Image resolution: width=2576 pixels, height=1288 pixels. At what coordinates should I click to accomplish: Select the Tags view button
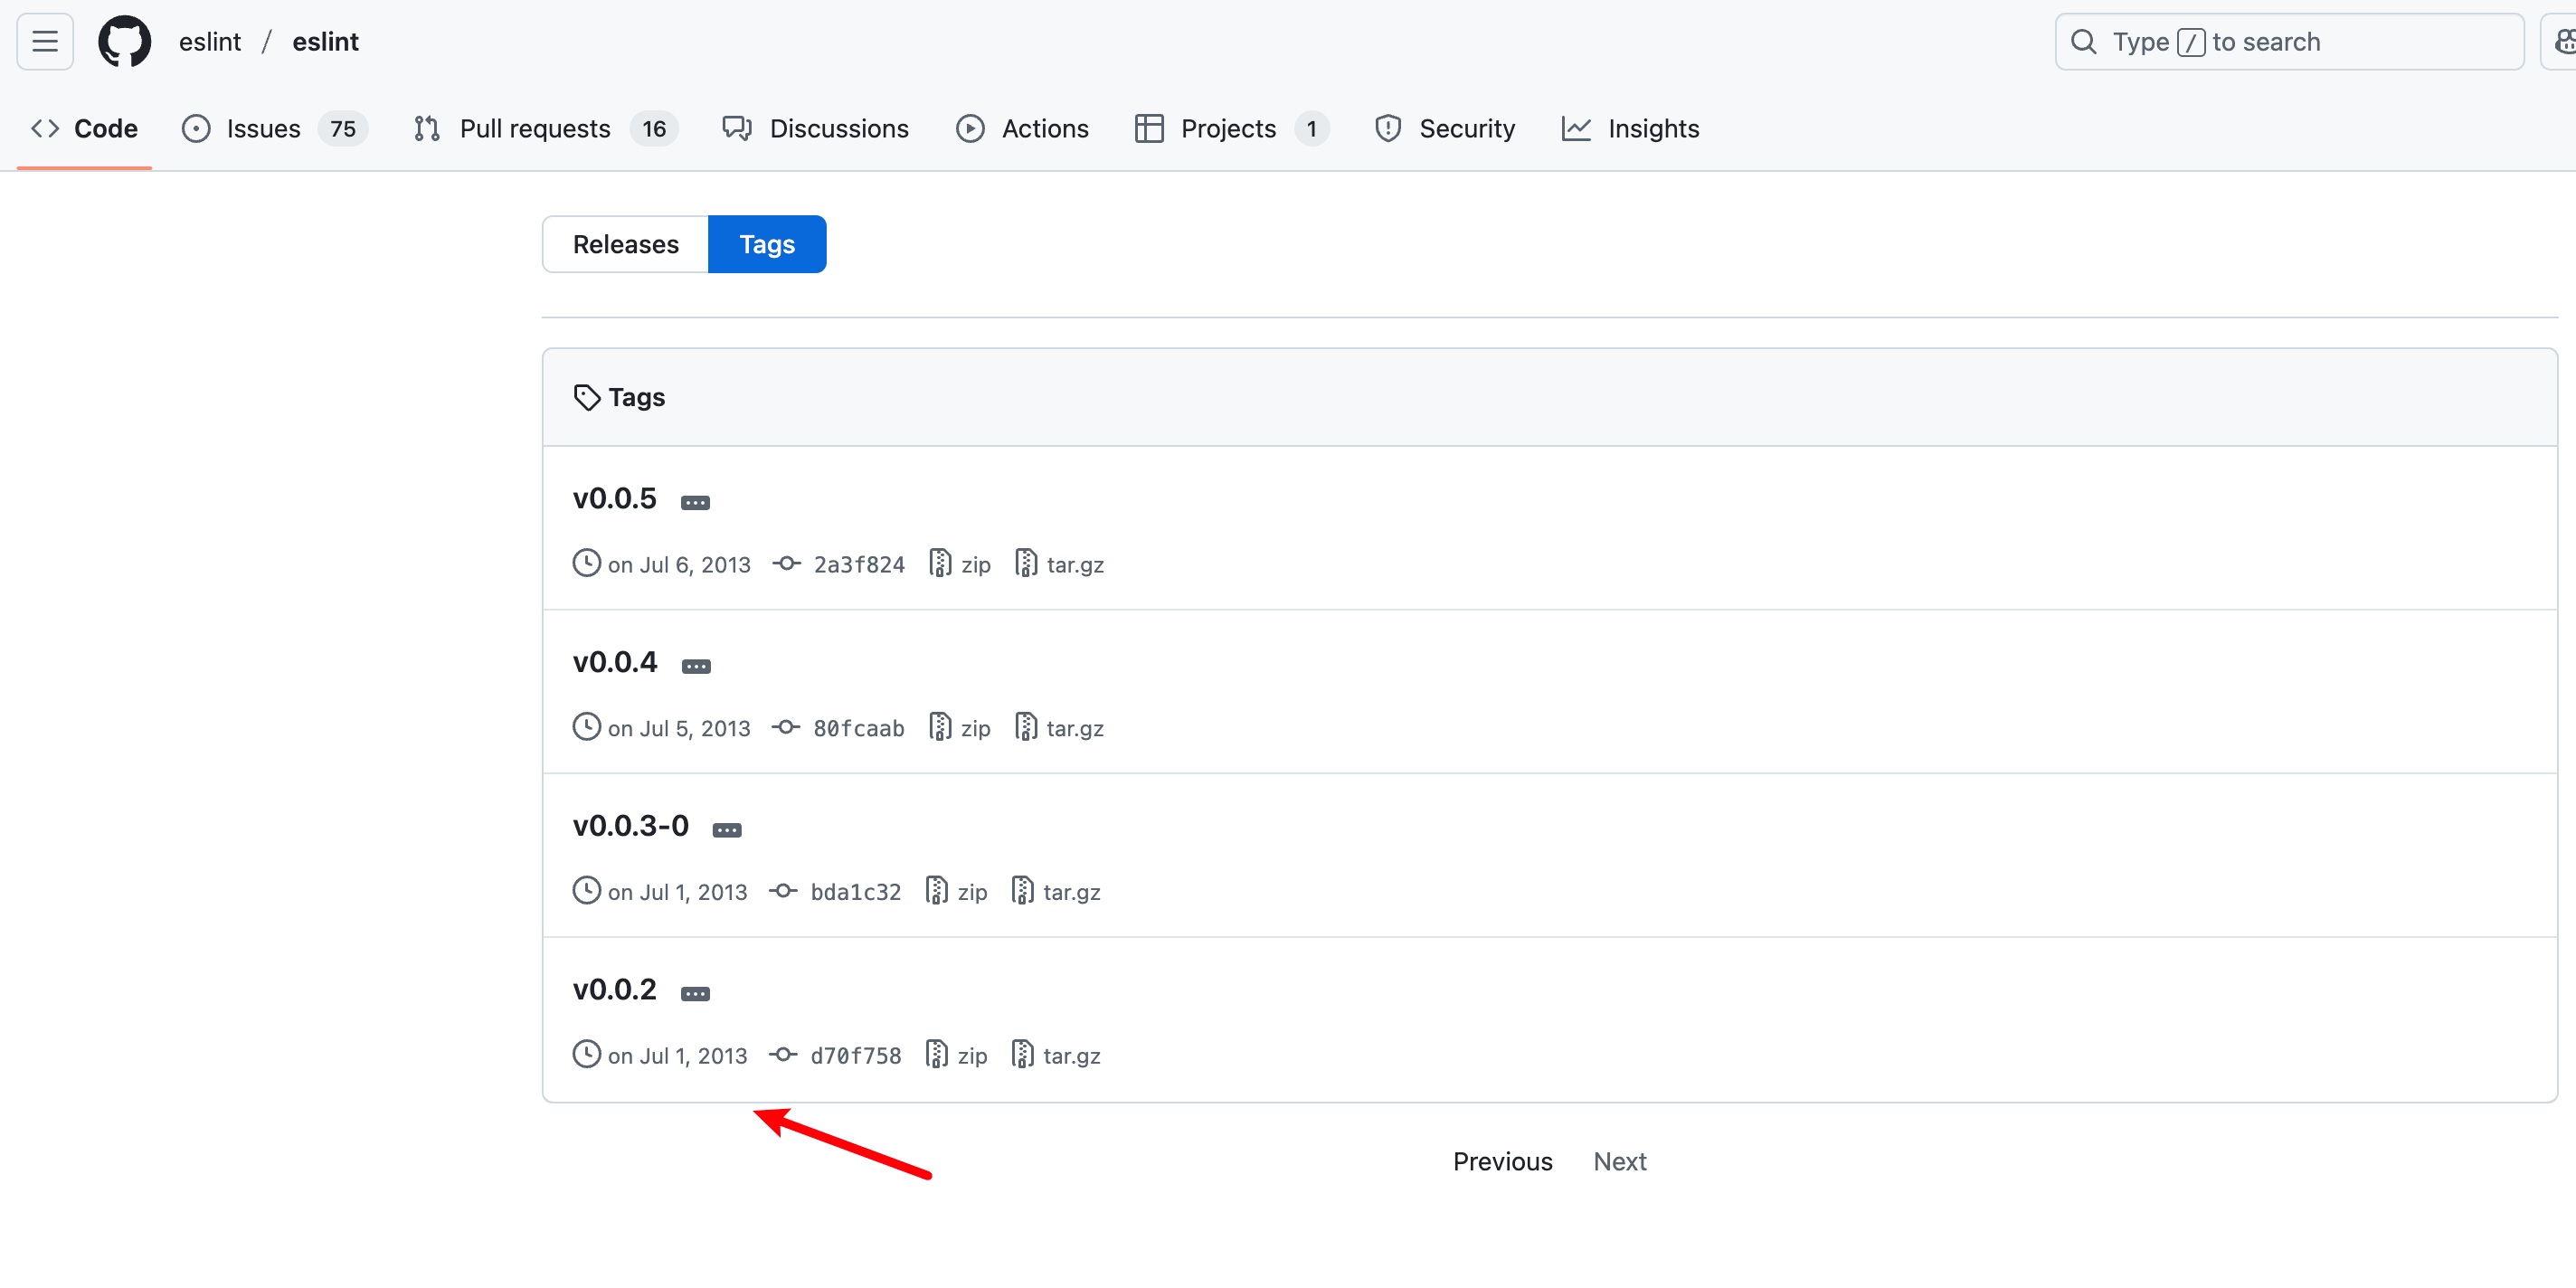pyautogui.click(x=767, y=244)
